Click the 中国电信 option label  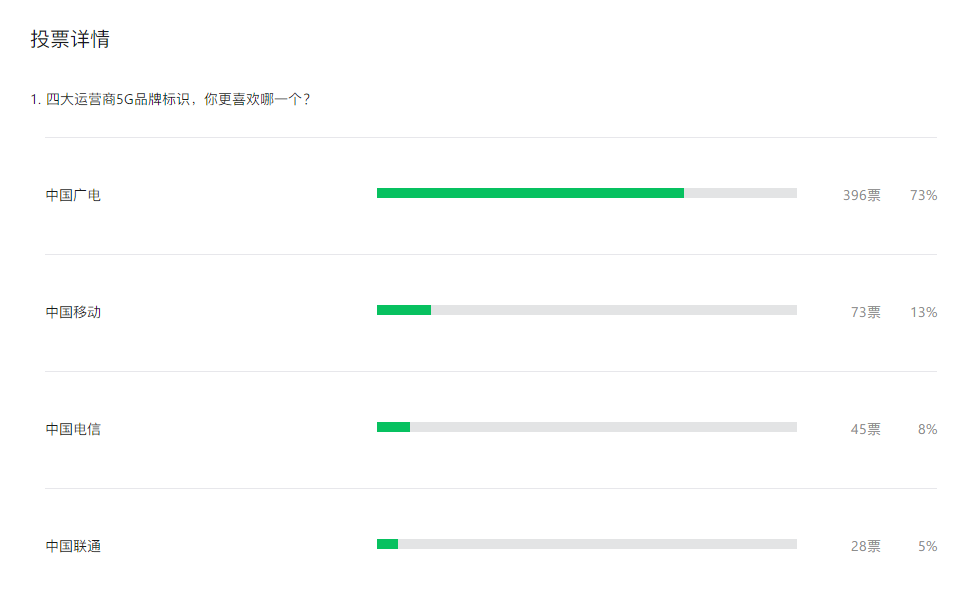pyautogui.click(x=73, y=429)
